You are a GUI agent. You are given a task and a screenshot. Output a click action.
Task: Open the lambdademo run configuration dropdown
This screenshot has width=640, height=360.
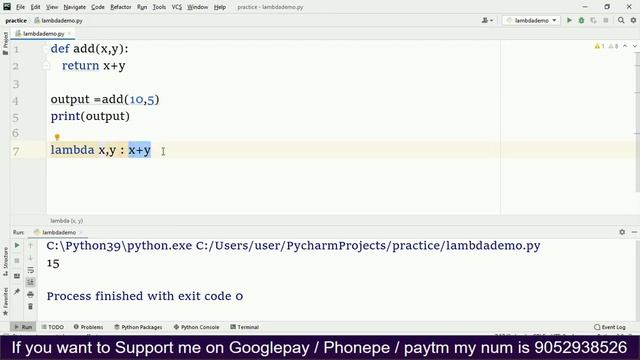[x=531, y=20]
